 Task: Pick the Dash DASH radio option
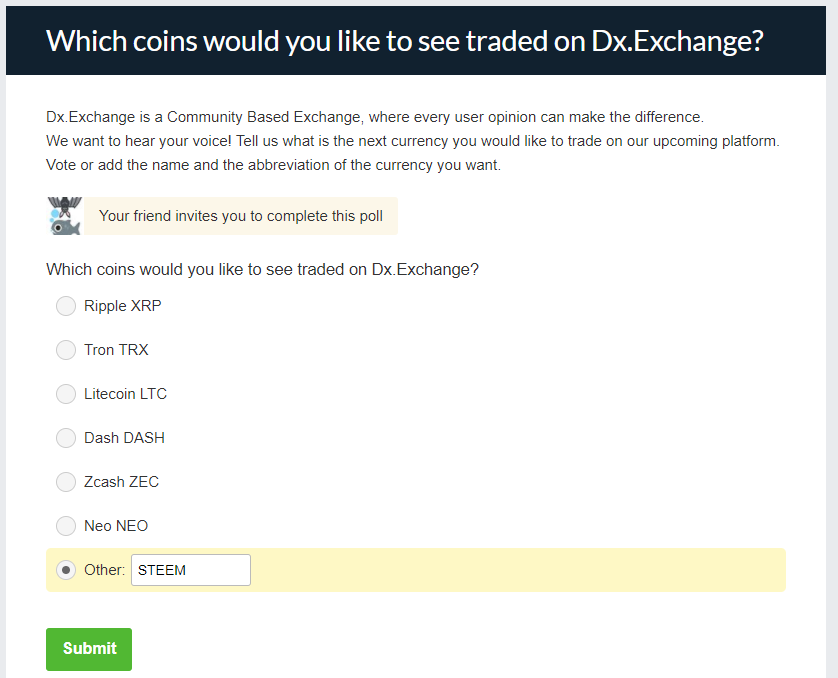66,438
